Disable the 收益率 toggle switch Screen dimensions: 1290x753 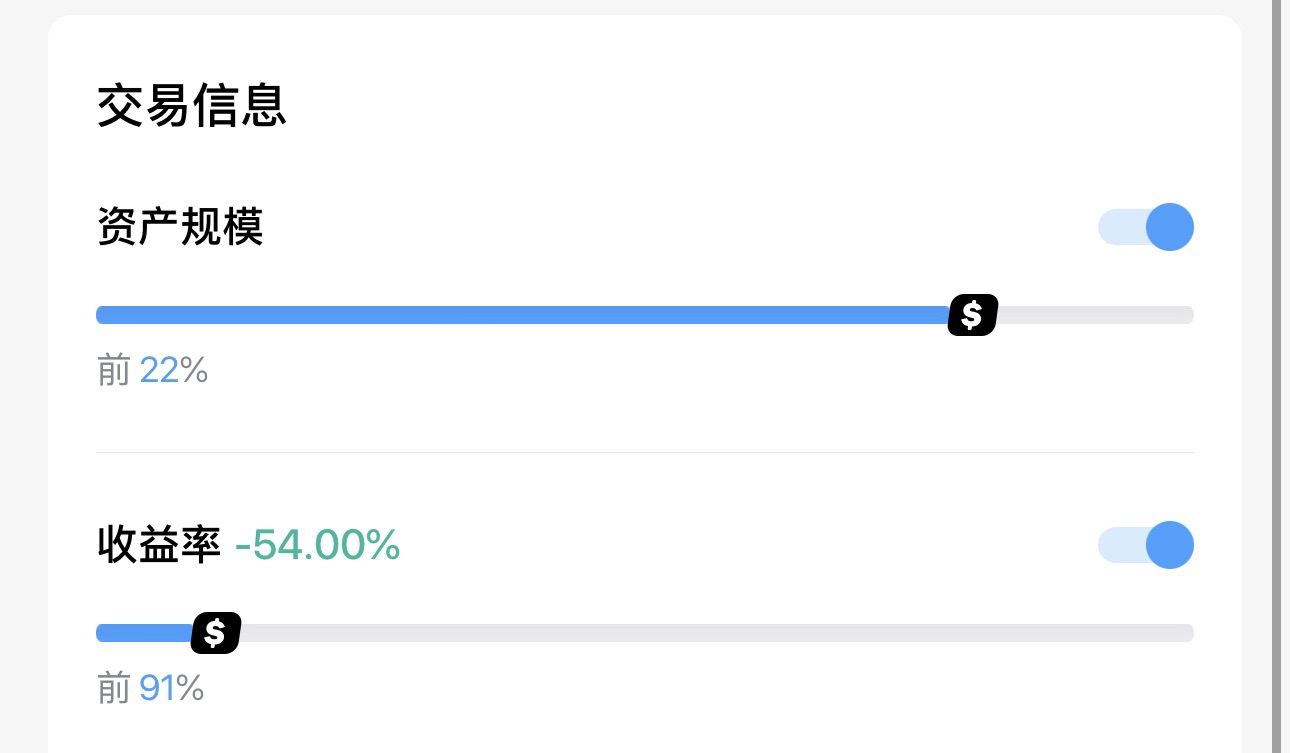[x=1146, y=545]
